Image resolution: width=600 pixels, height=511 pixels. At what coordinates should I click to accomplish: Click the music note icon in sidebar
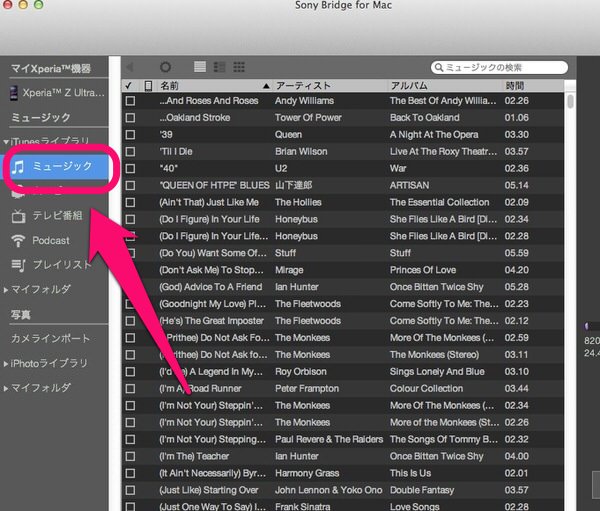(18, 167)
